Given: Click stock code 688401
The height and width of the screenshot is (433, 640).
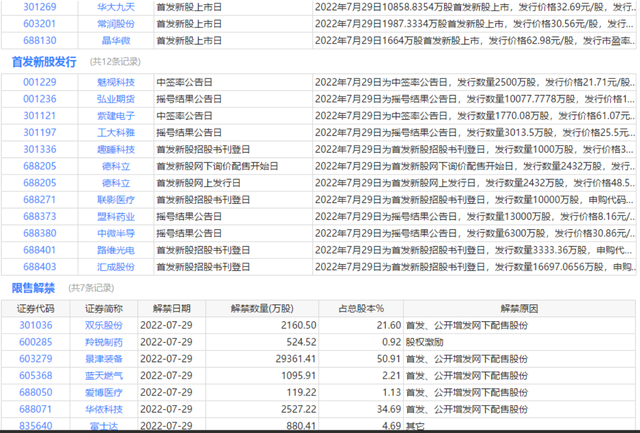Looking at the screenshot, I should point(40,250).
